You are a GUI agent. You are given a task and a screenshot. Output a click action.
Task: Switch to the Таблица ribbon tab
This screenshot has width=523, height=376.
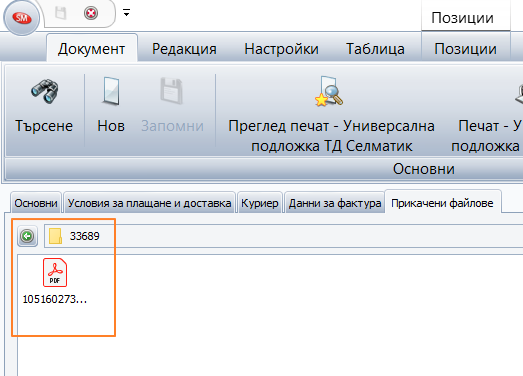pos(376,49)
